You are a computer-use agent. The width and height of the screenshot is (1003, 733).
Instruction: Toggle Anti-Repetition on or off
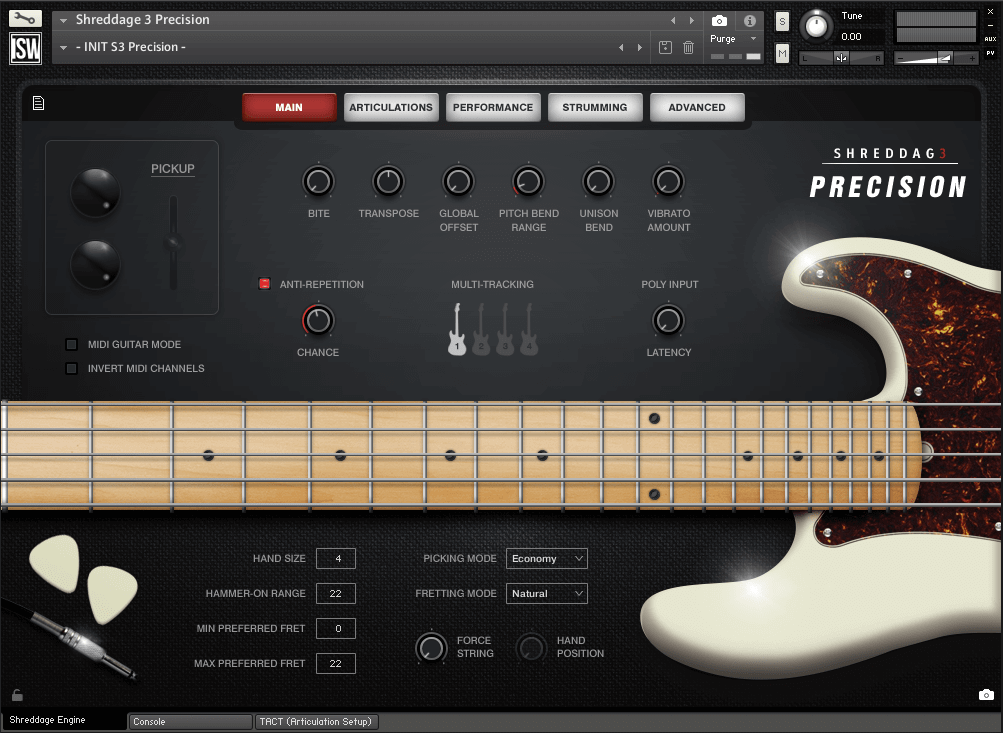pyautogui.click(x=265, y=284)
